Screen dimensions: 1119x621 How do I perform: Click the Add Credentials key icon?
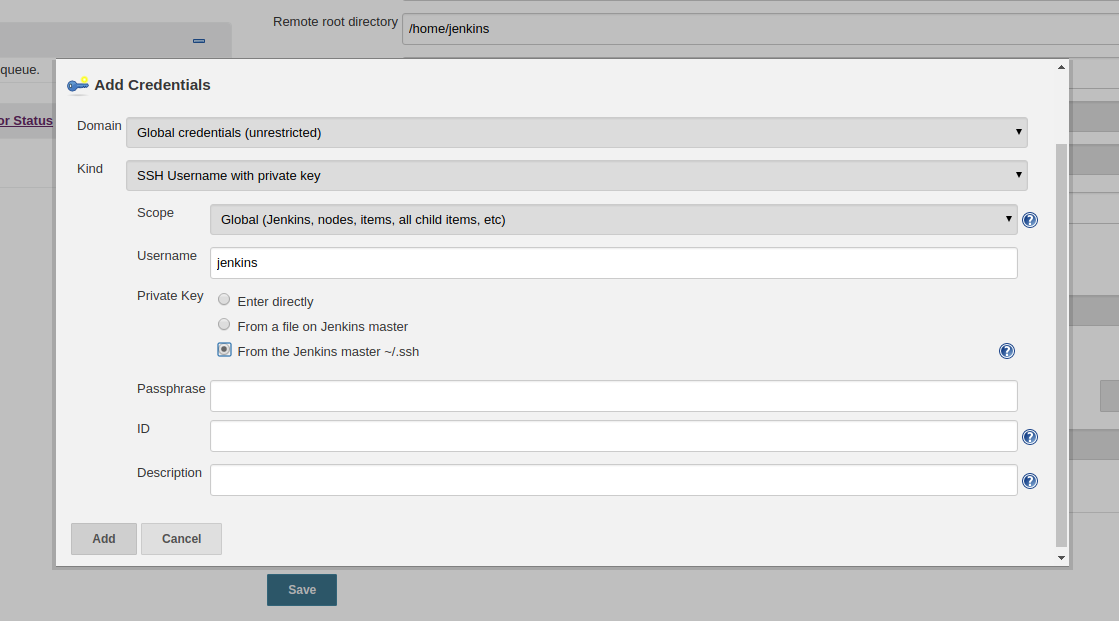[78, 85]
